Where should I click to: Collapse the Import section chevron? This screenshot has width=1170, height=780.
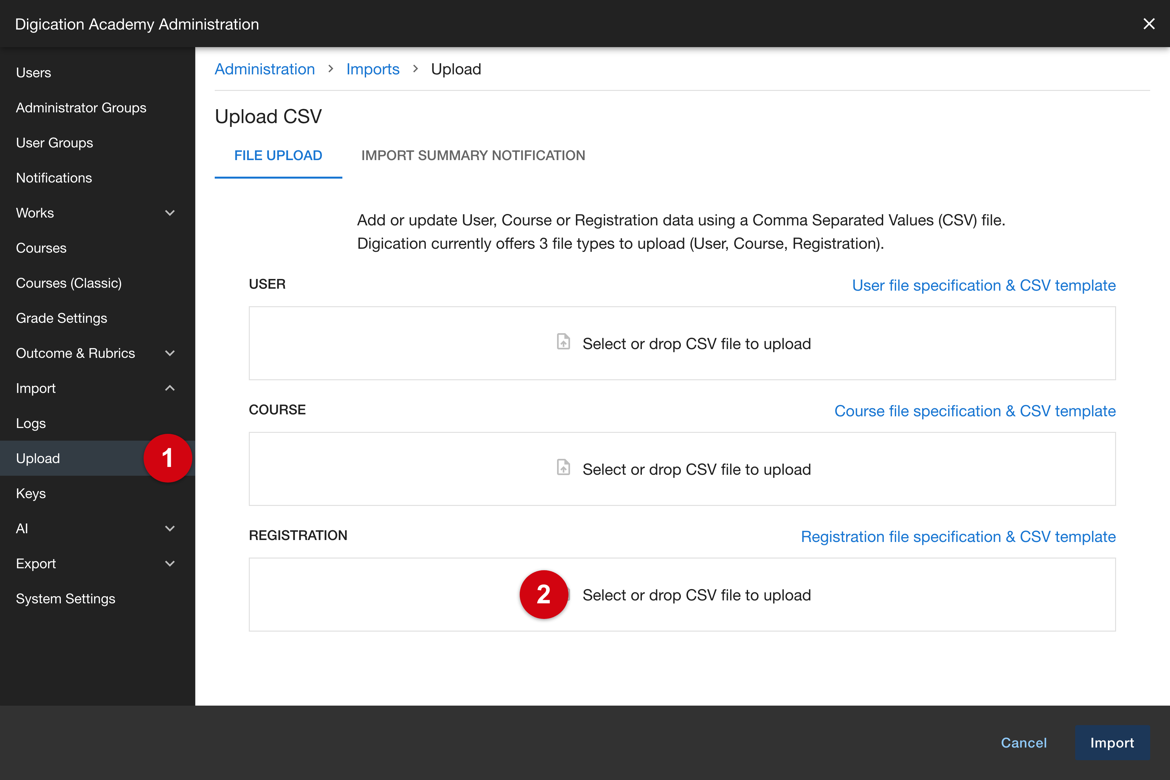coord(170,388)
